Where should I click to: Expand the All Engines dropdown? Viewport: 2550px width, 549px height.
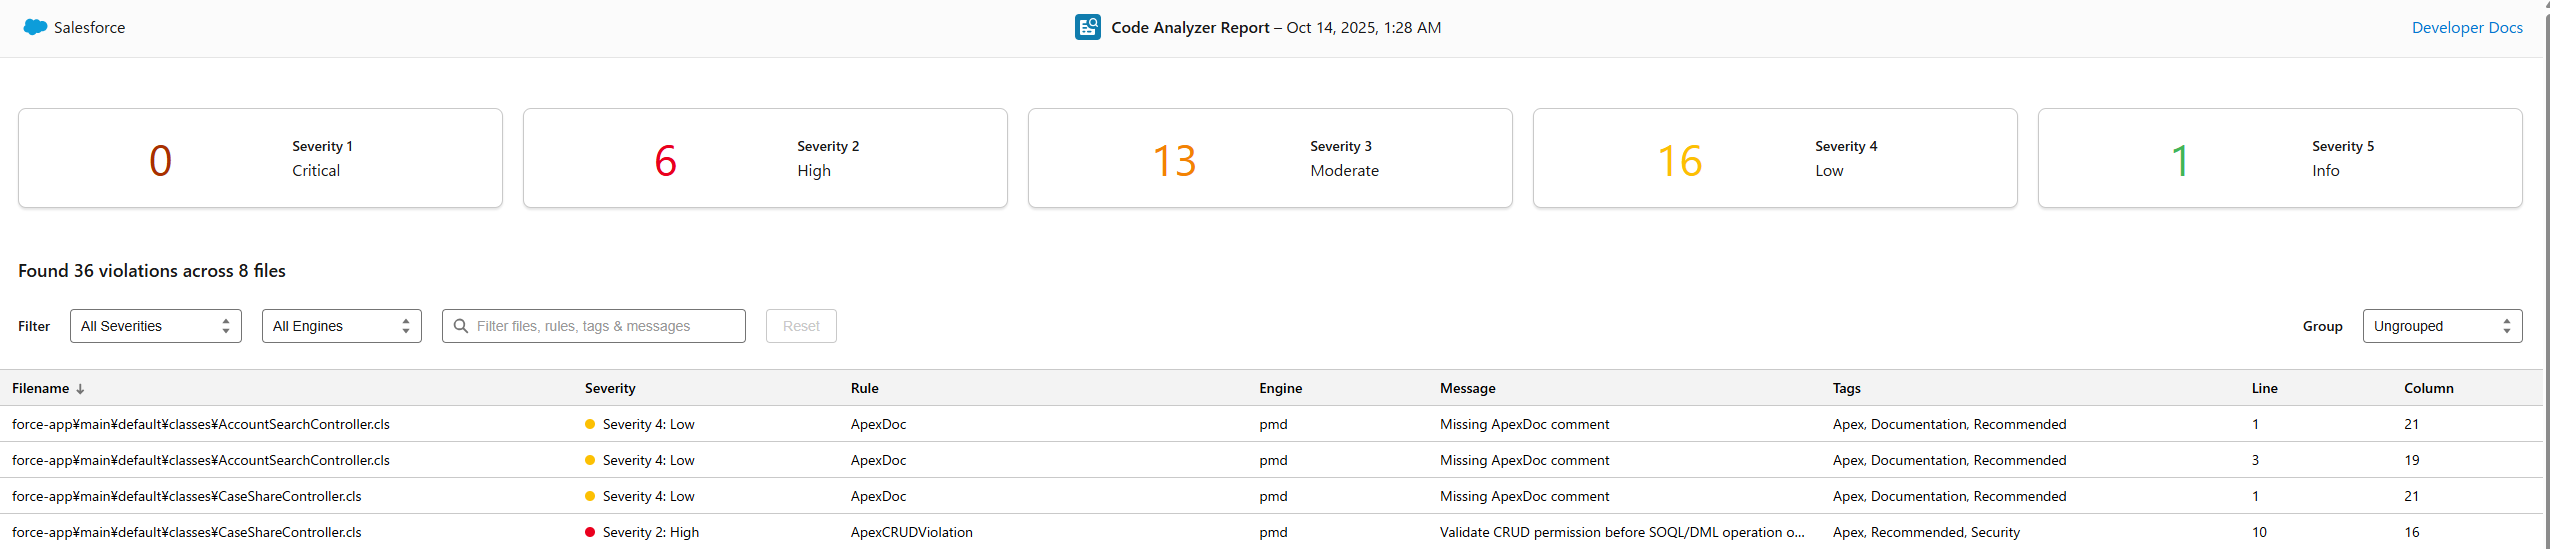341,326
